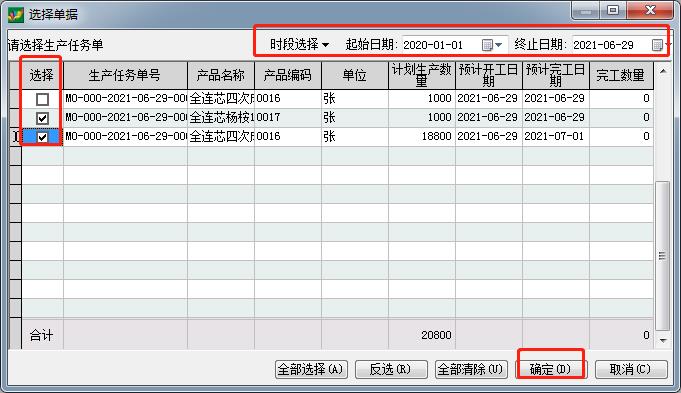Viewport: 681px width, 393px height.
Task: Uncheck the checkbox for product code 0017
Action: coord(42,118)
